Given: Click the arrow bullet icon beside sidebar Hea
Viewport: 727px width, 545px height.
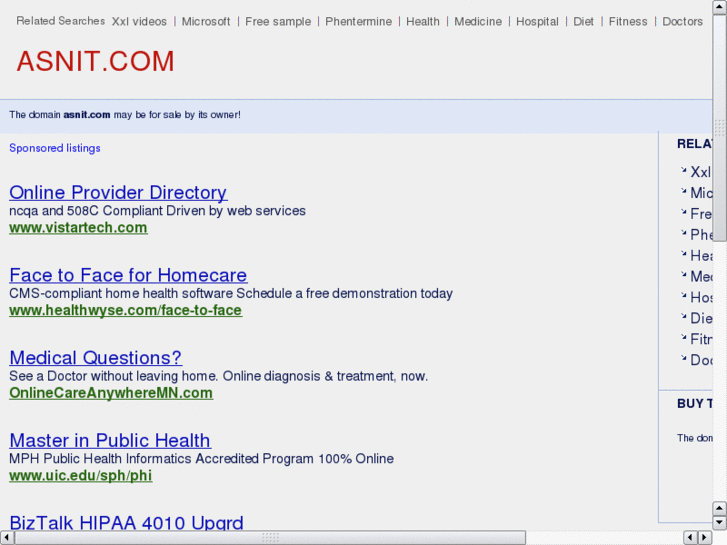Looking at the screenshot, I should tap(683, 253).
